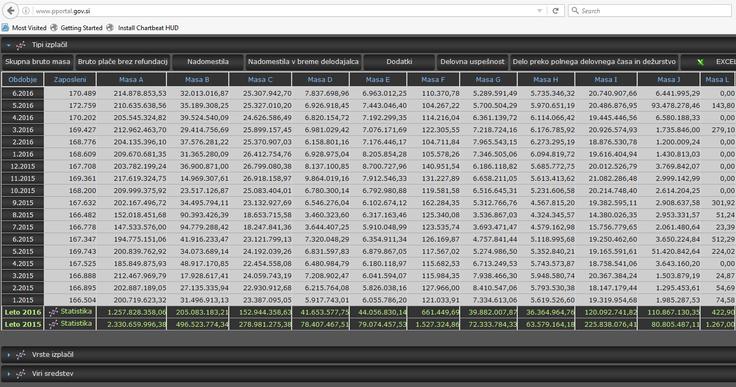Sort by the Zaposleni column header
This screenshot has height=387, width=736.
70,80
